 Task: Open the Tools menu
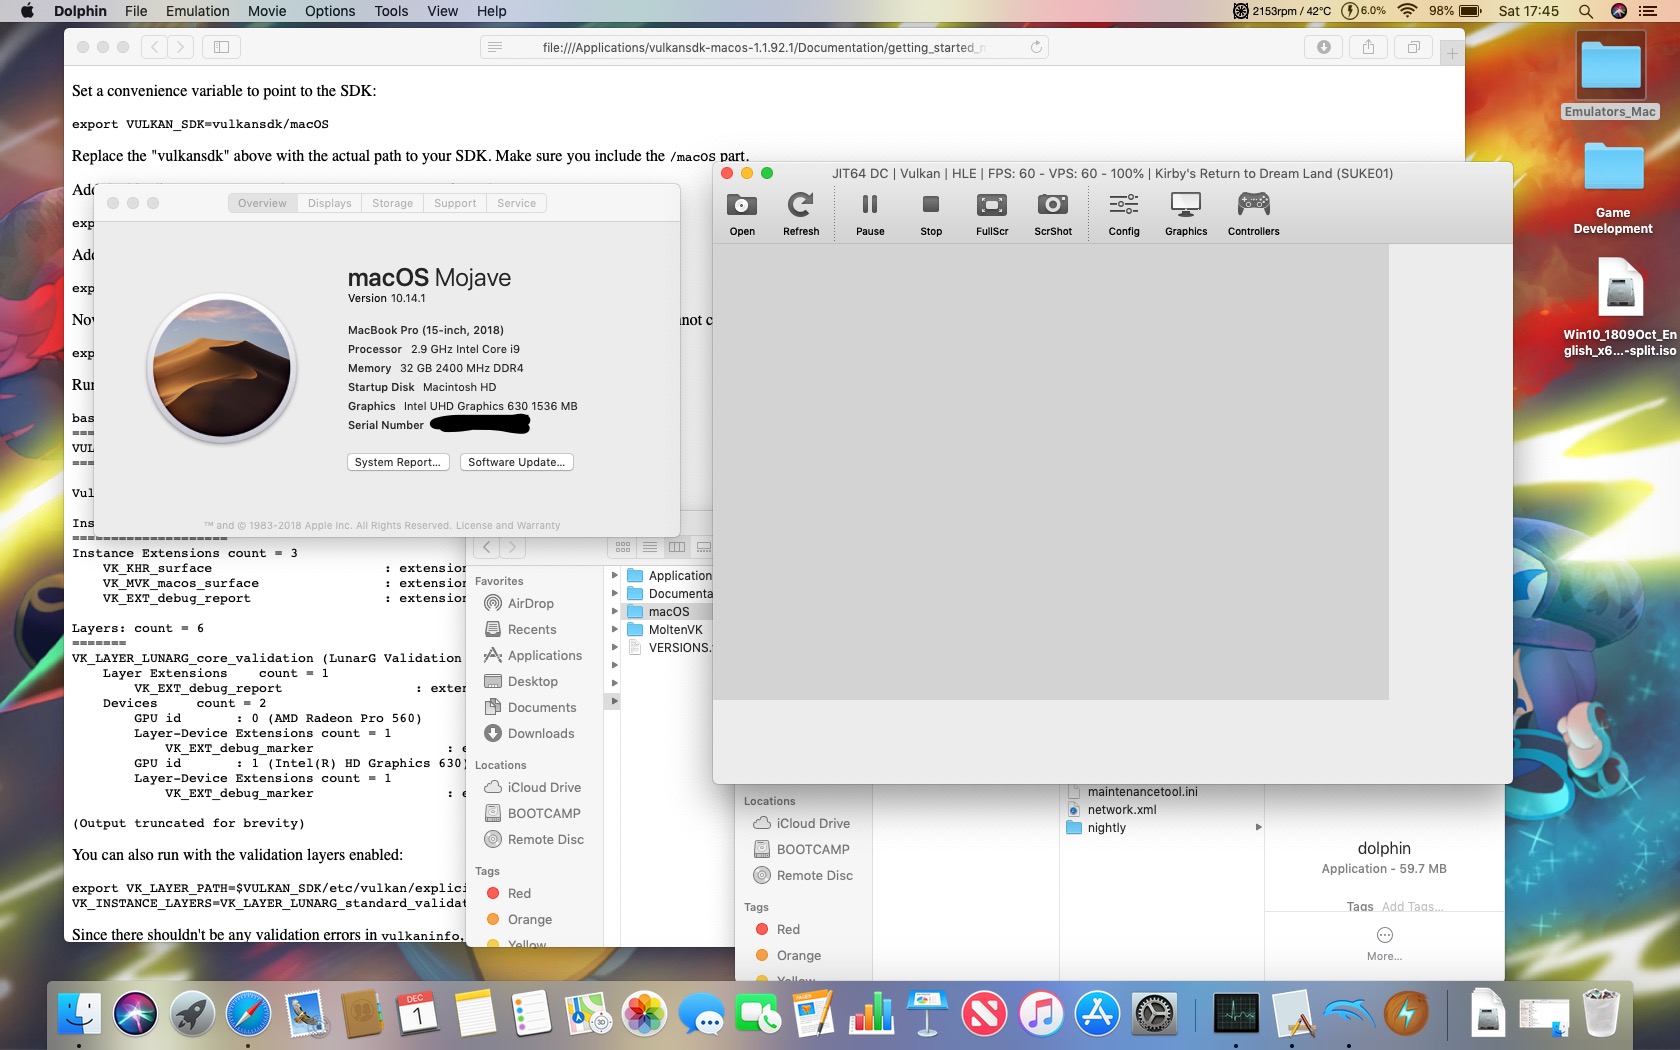pos(391,11)
